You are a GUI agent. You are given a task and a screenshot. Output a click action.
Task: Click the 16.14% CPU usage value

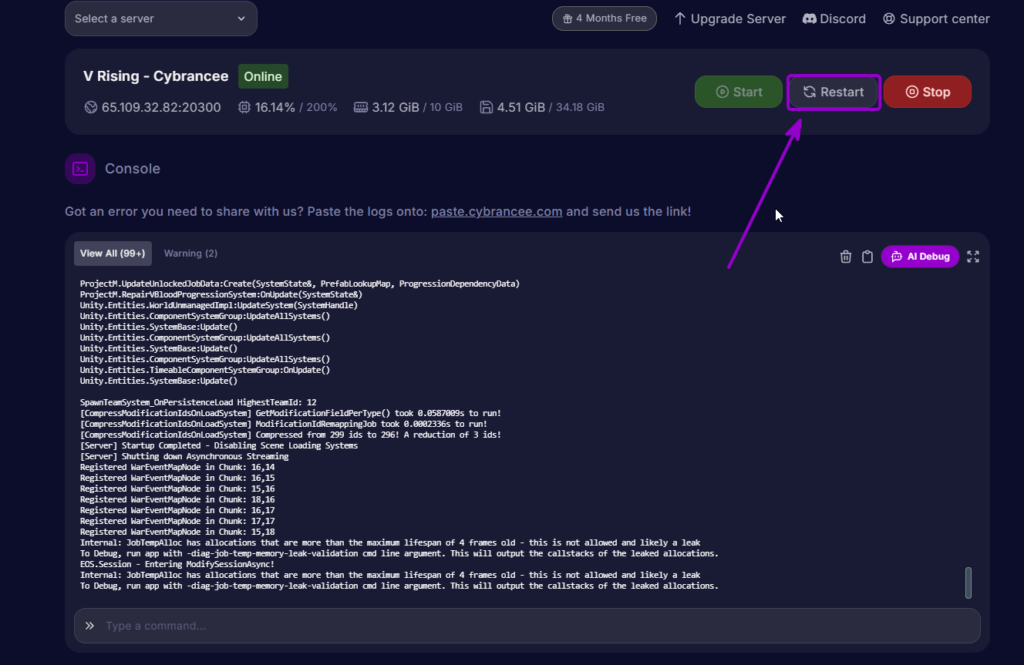pos(275,107)
